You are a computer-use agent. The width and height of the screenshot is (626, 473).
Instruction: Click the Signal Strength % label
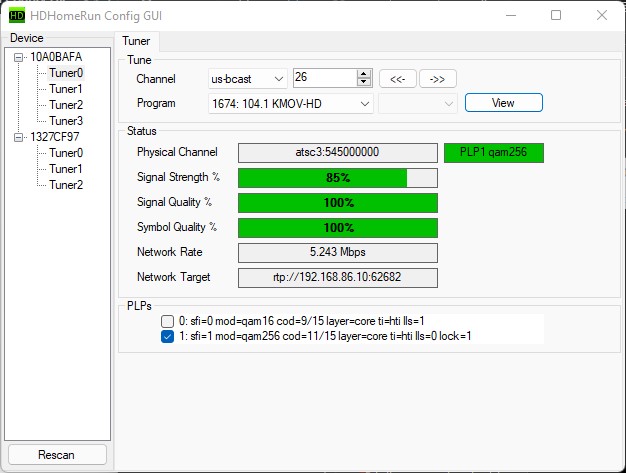(178, 177)
